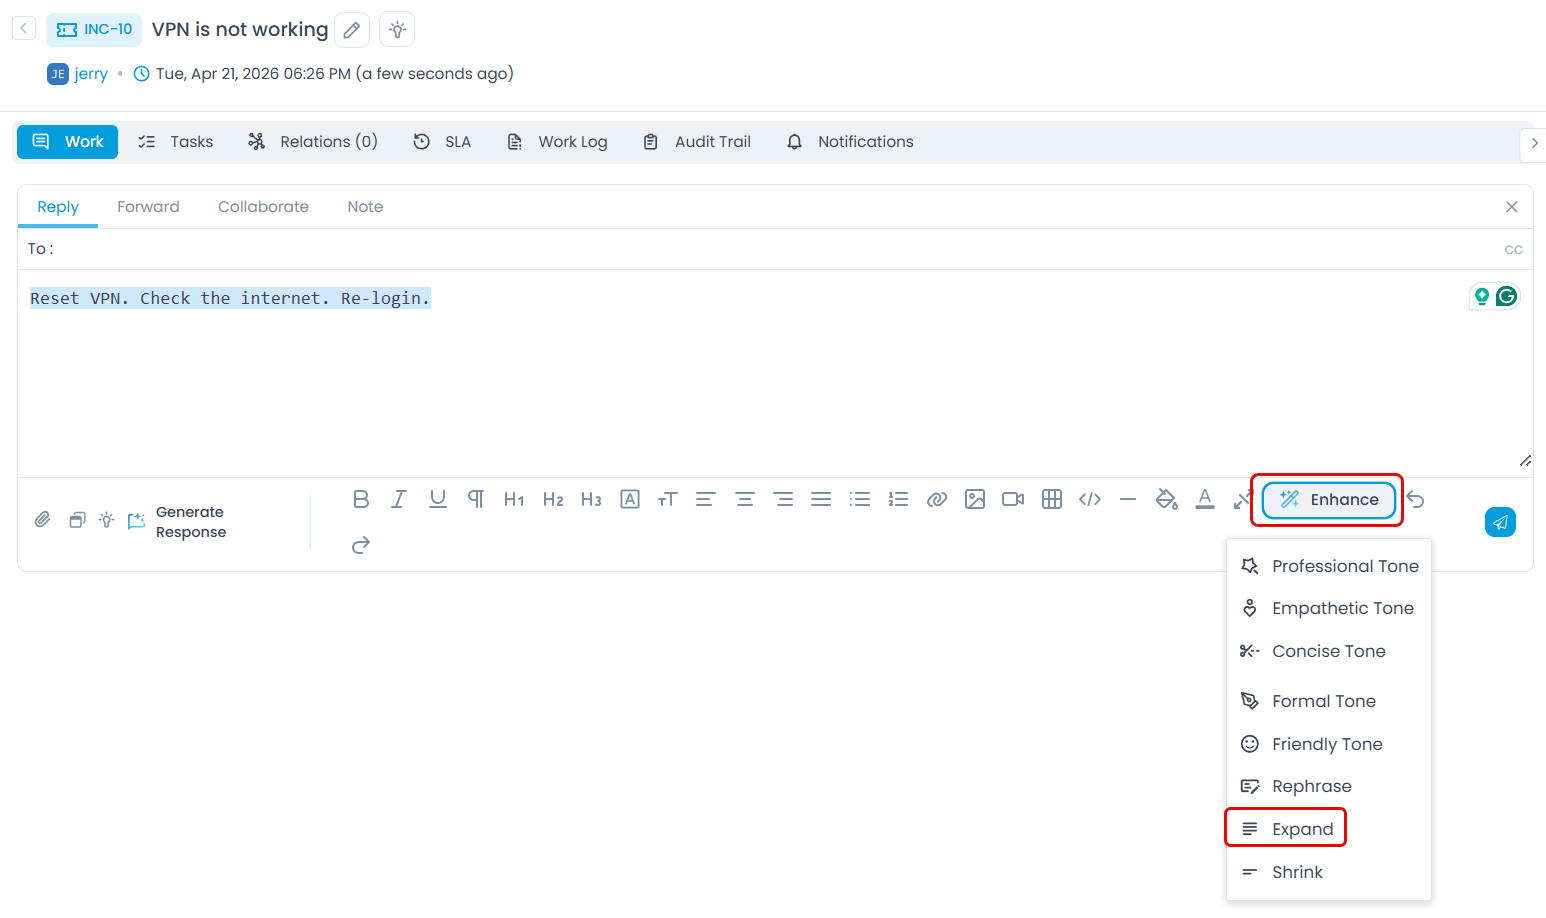Viewport: 1546px width, 918px height.
Task: Click Generate Response button
Action: coord(178,522)
